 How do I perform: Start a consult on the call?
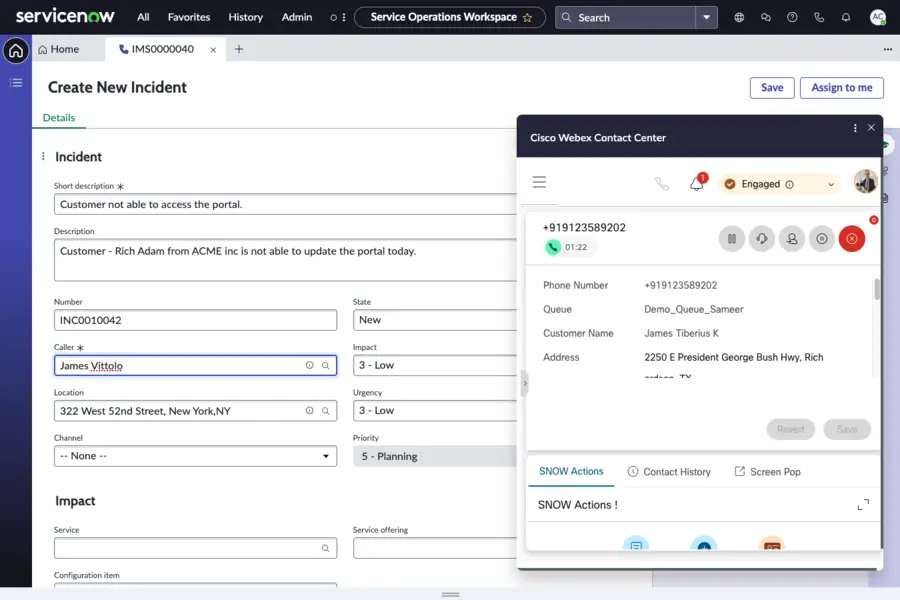point(762,239)
